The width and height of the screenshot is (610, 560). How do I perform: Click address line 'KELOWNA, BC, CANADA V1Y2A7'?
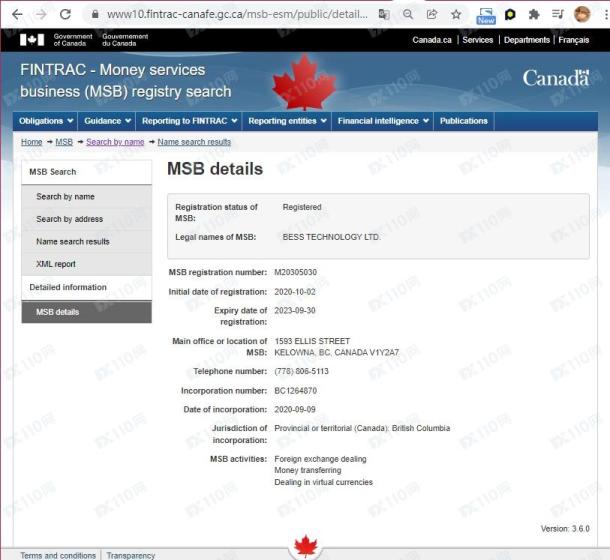pos(337,353)
